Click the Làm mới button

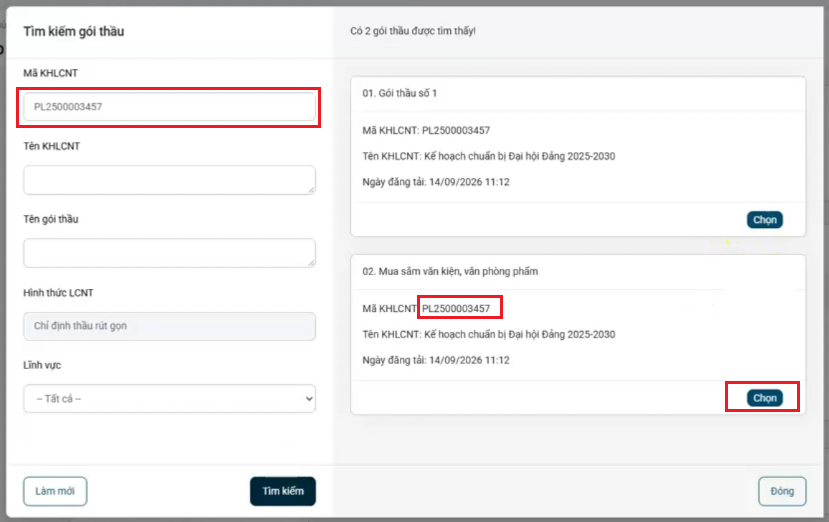coord(55,491)
